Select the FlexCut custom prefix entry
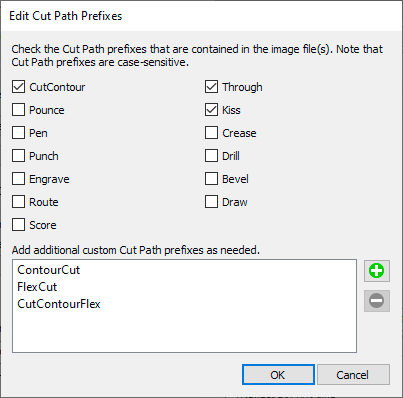The height and width of the screenshot is (398, 403). 37,287
